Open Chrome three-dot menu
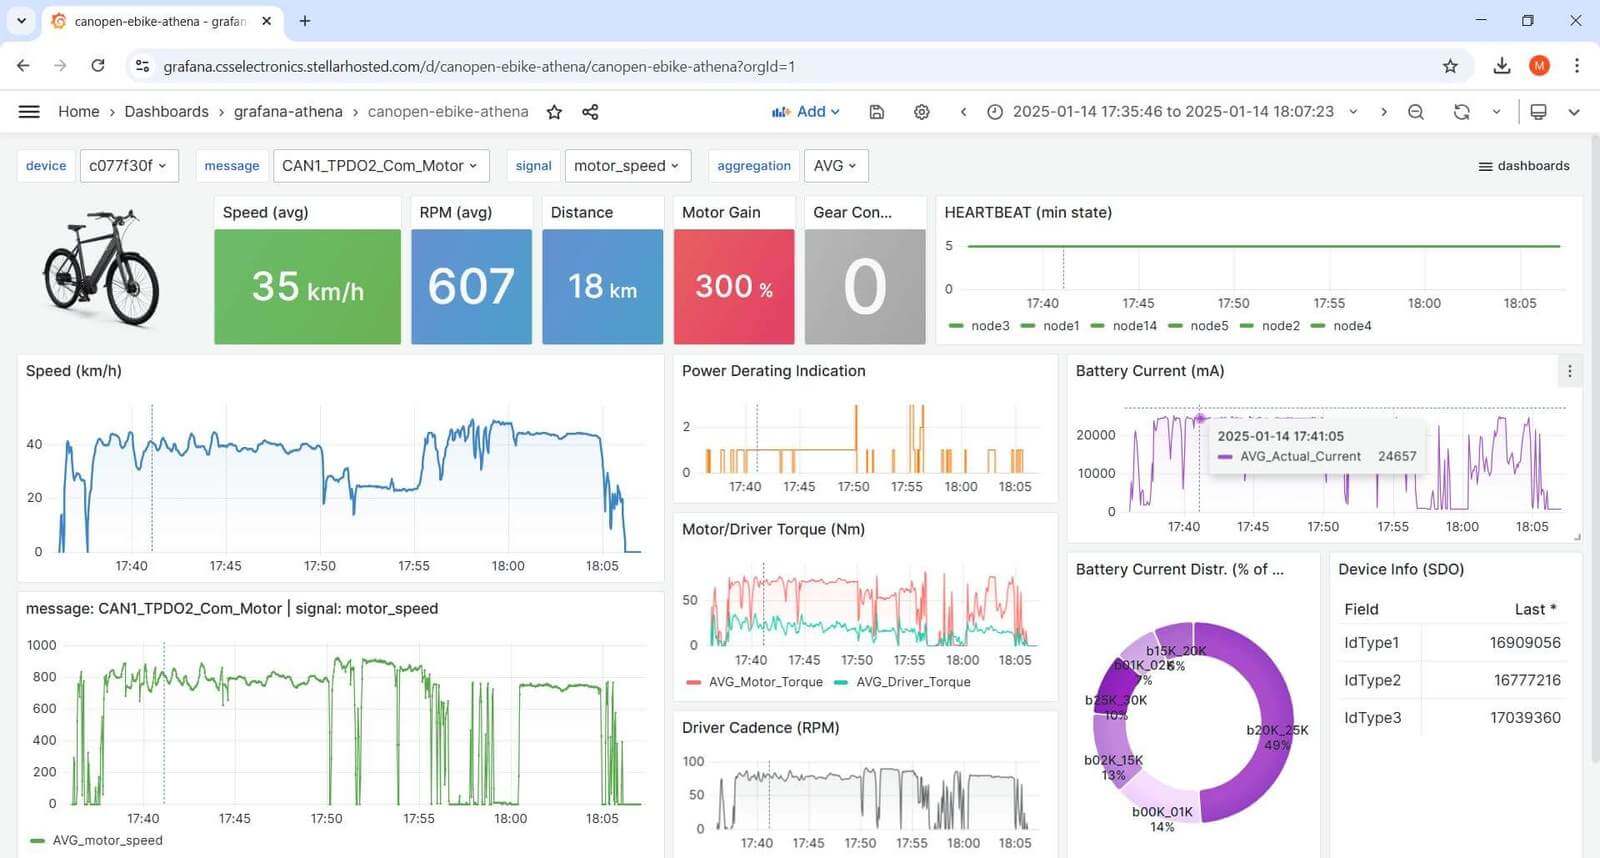 (x=1577, y=66)
